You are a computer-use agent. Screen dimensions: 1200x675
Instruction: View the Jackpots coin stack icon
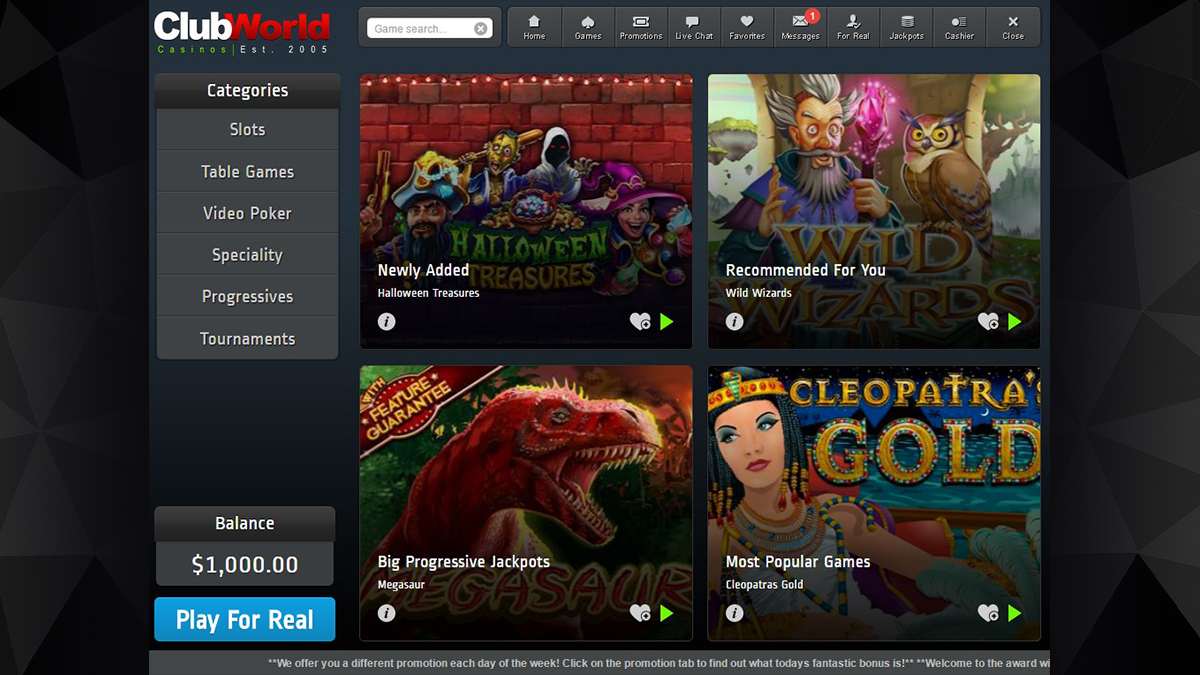tap(906, 27)
